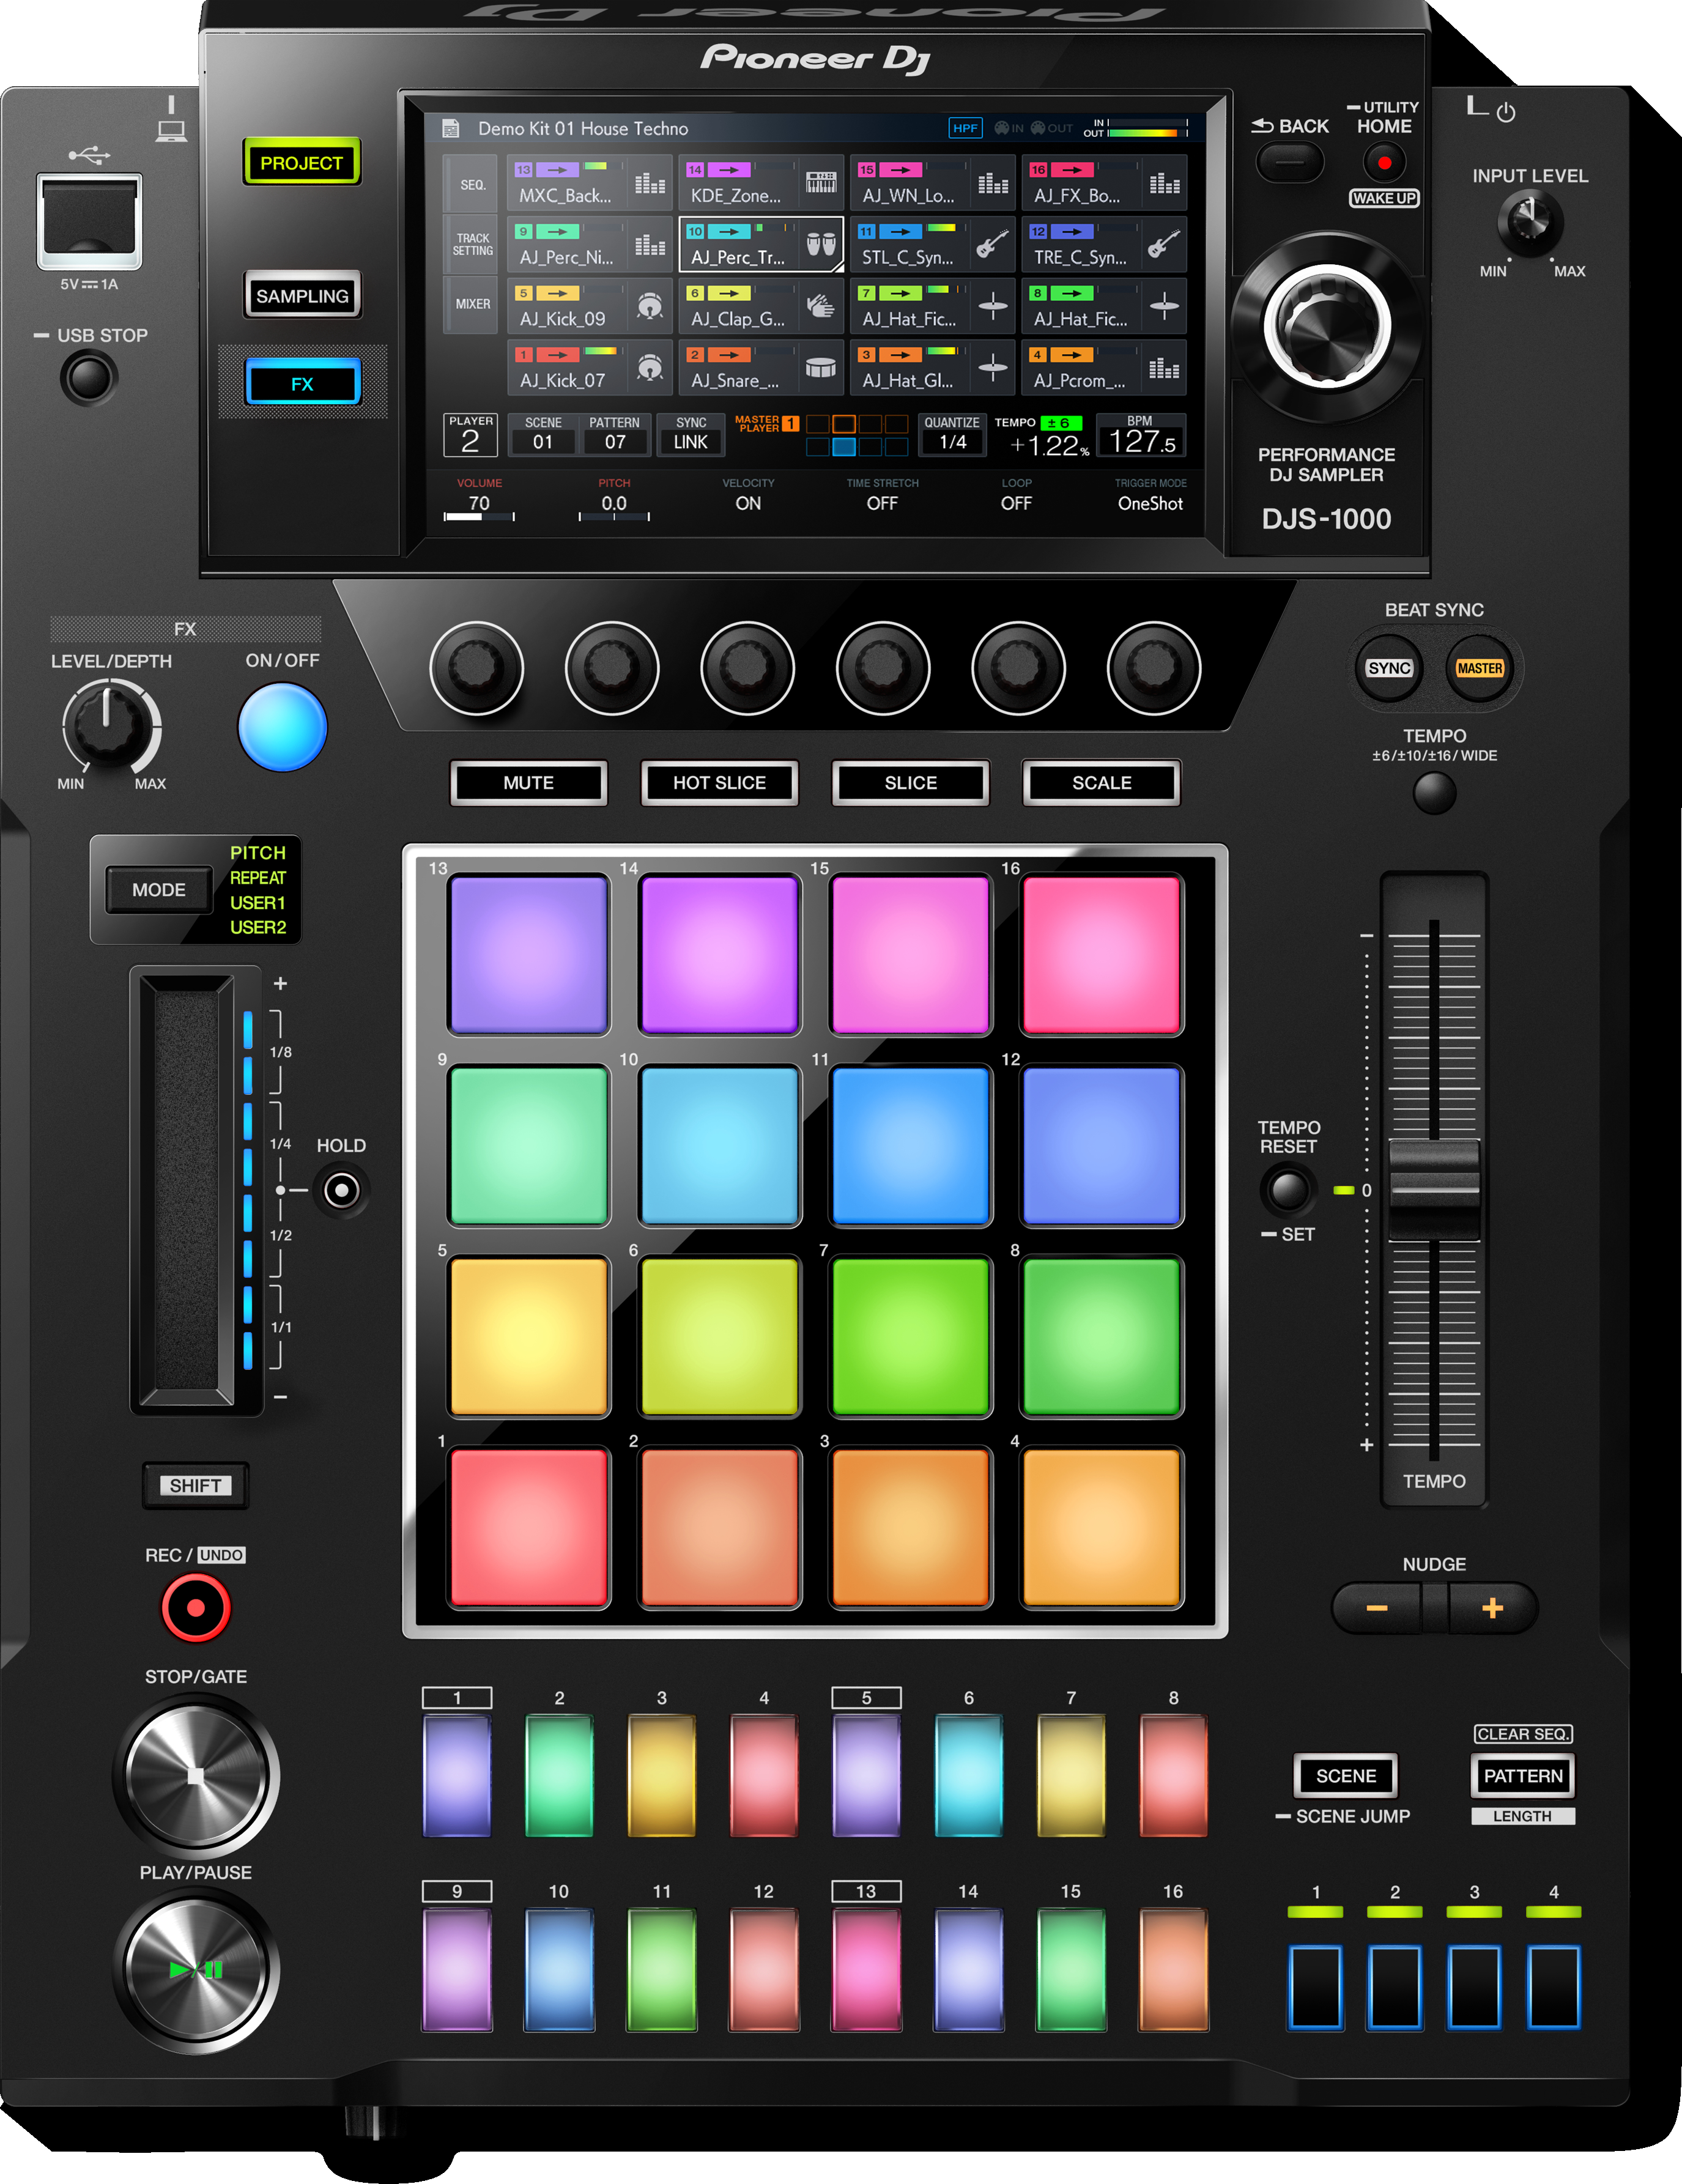The height and width of the screenshot is (2184, 1682).
Task: Tap the KDE_Zone keyboard instrument icon
Action: click(x=821, y=183)
